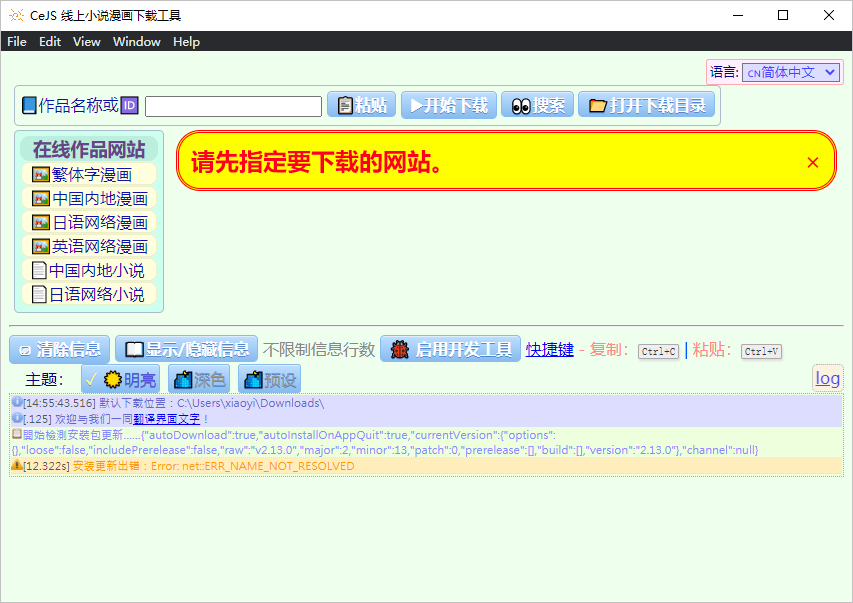Expand the 中国内地漫画 site category

(89, 199)
